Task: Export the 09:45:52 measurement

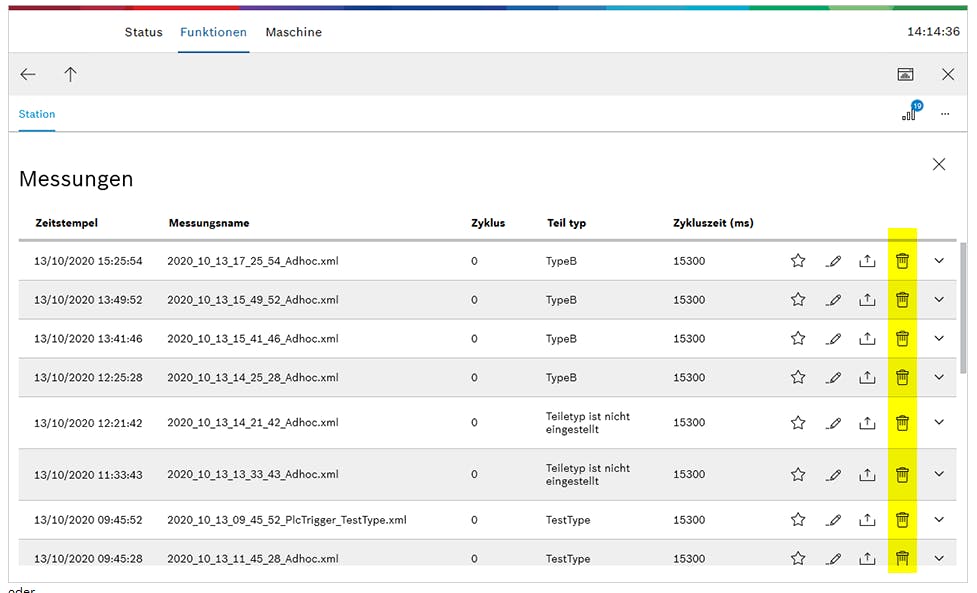Action: [867, 519]
